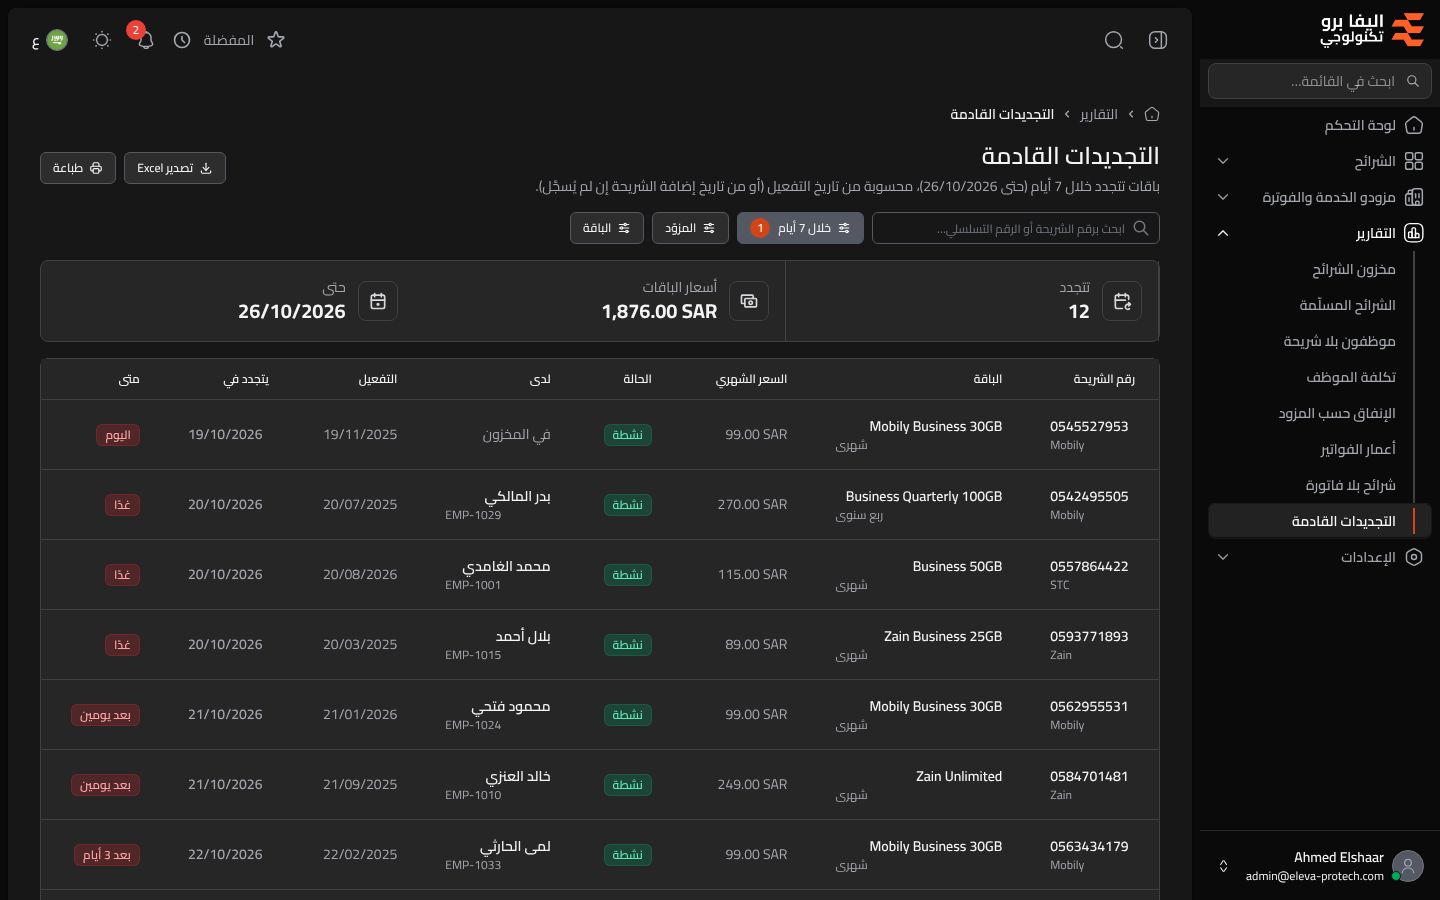The image size is (1440, 900).
Task: Click التقارير breadcrumb link
Action: [1099, 114]
